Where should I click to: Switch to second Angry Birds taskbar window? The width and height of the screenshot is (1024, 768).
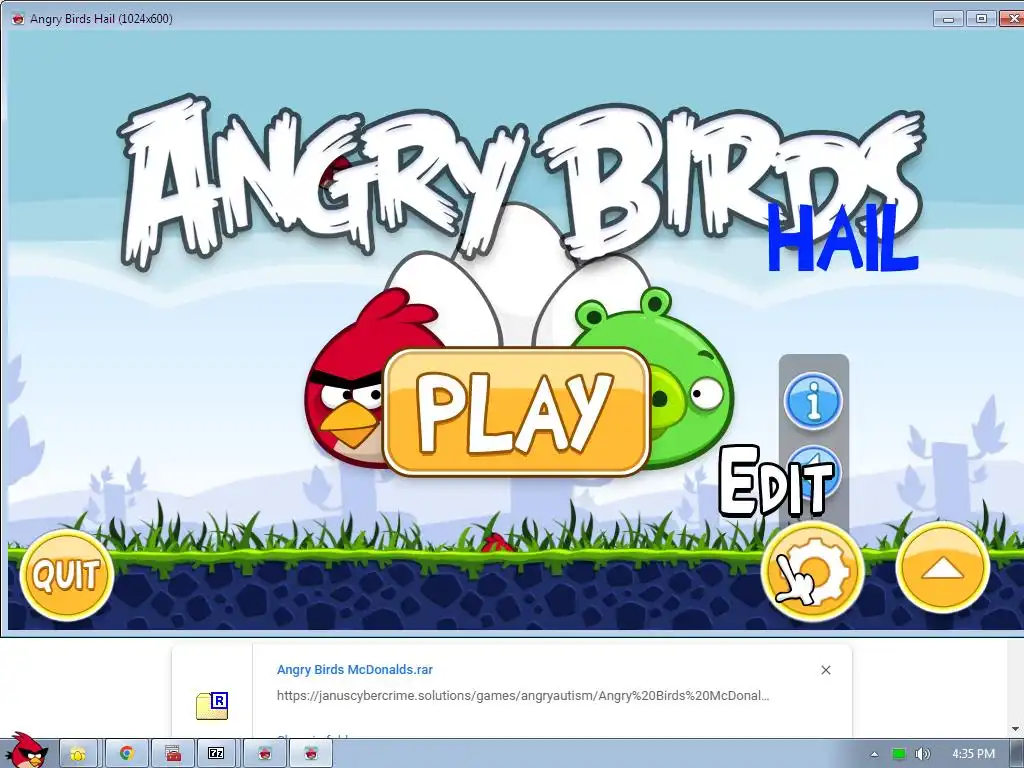tap(312, 754)
